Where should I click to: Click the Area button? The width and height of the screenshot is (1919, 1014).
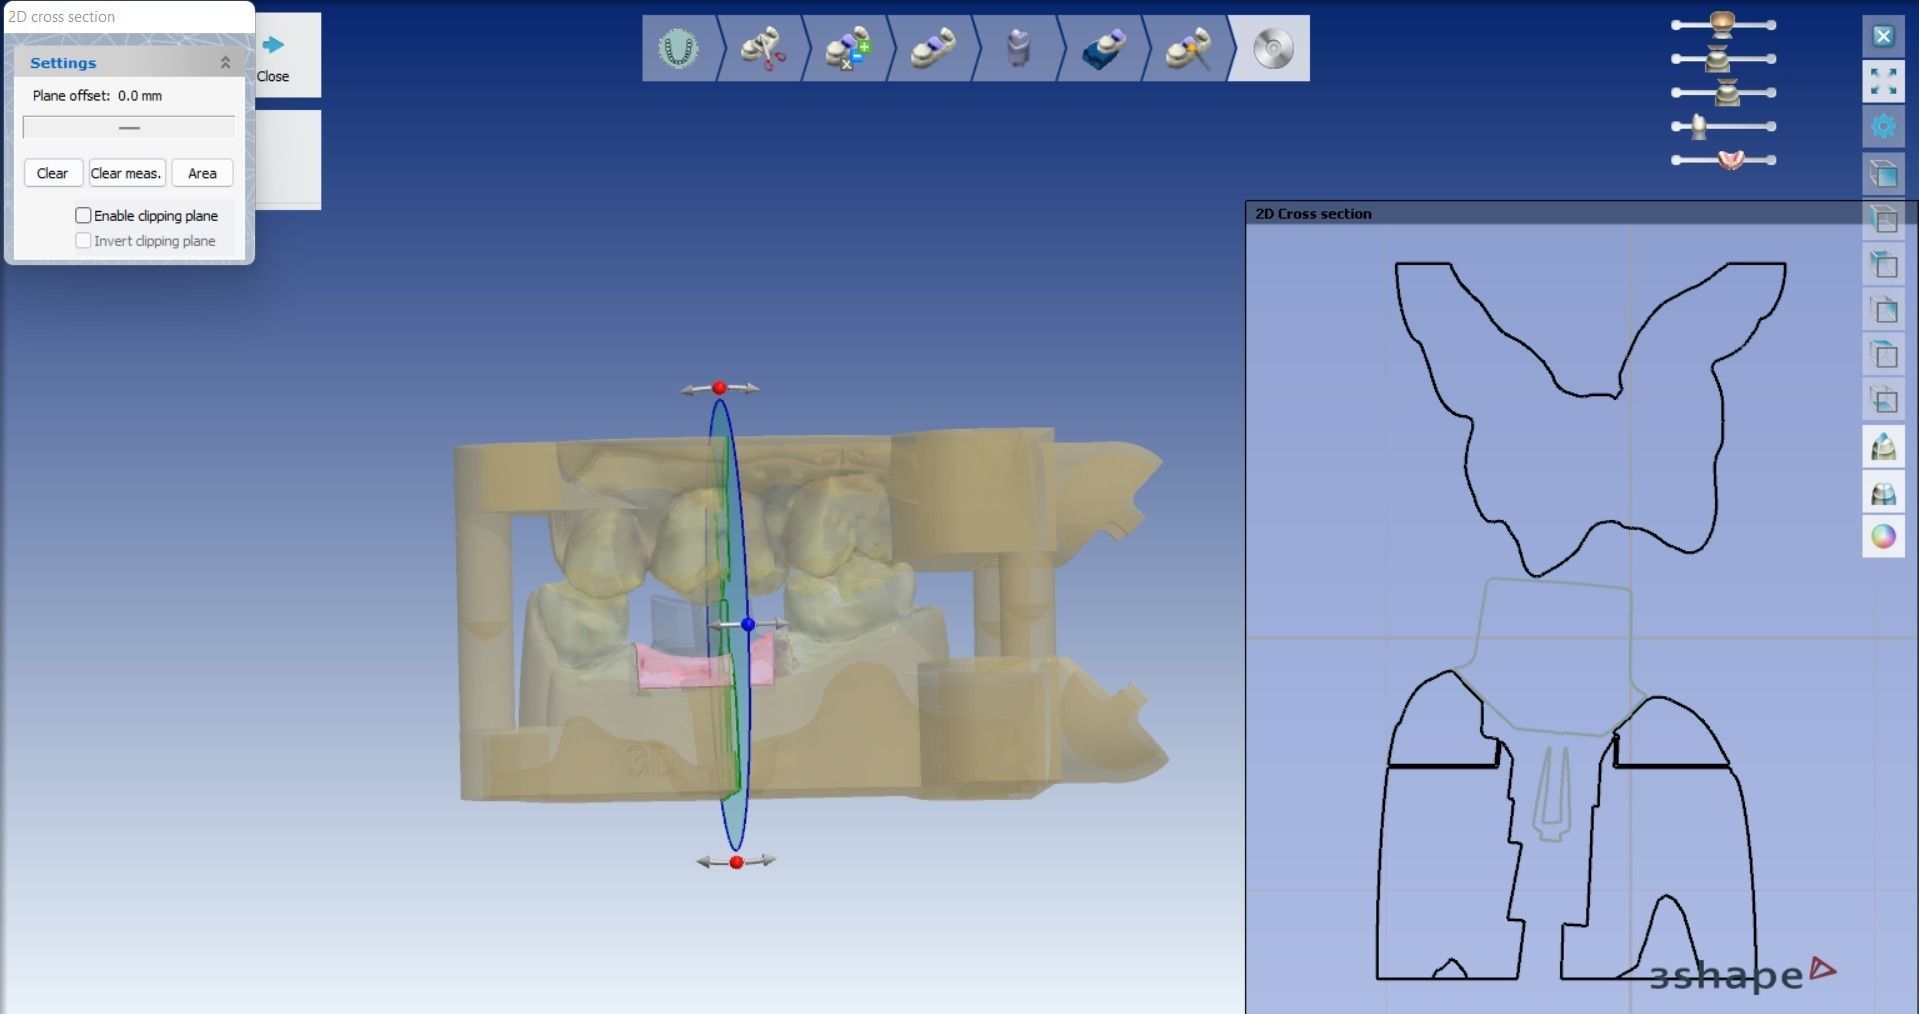point(202,173)
